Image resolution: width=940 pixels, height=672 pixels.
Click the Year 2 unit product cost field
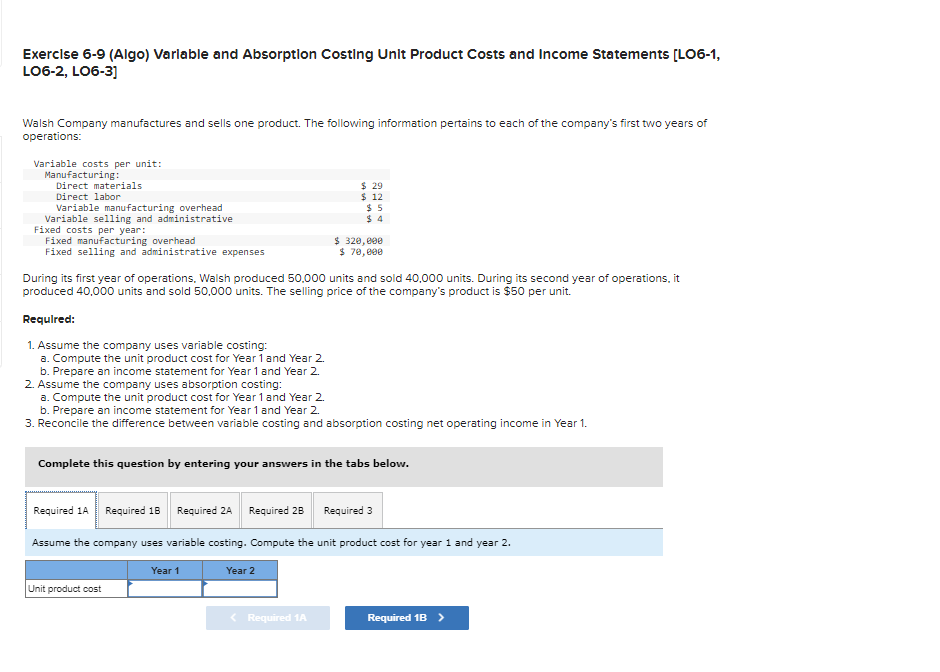click(x=240, y=589)
